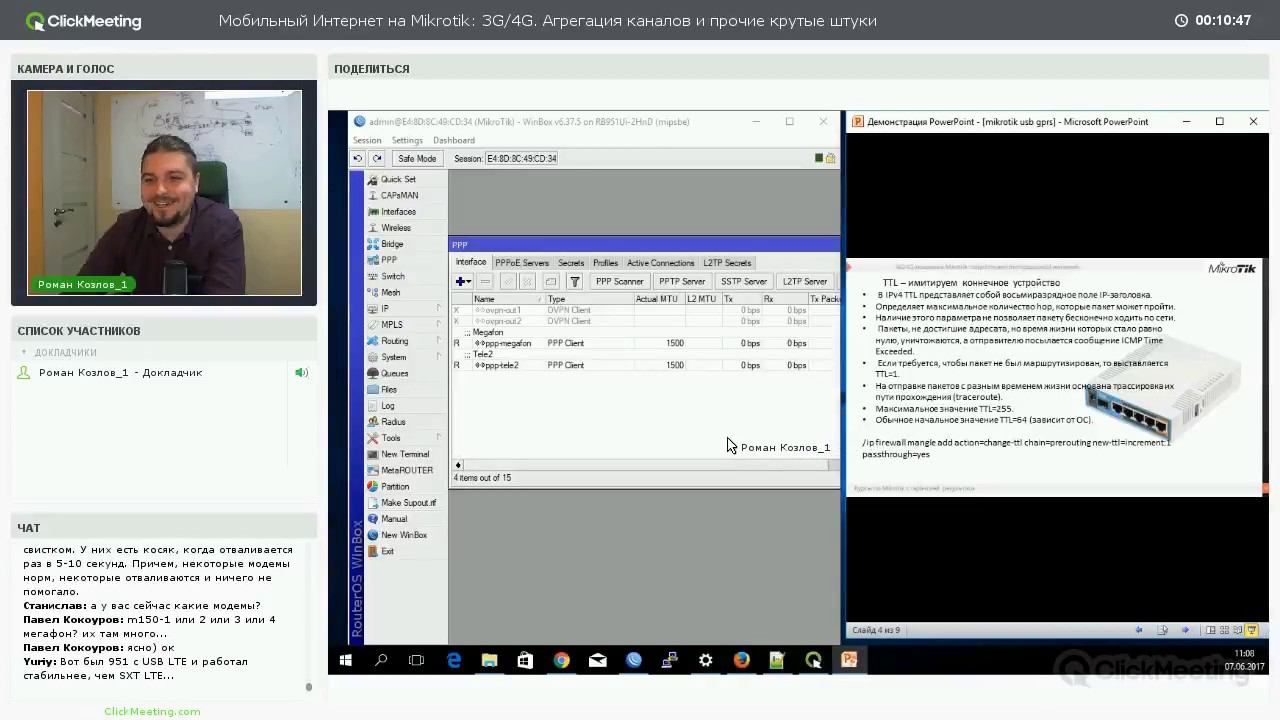
Task: Open the Windows Start menu
Action: [345, 660]
